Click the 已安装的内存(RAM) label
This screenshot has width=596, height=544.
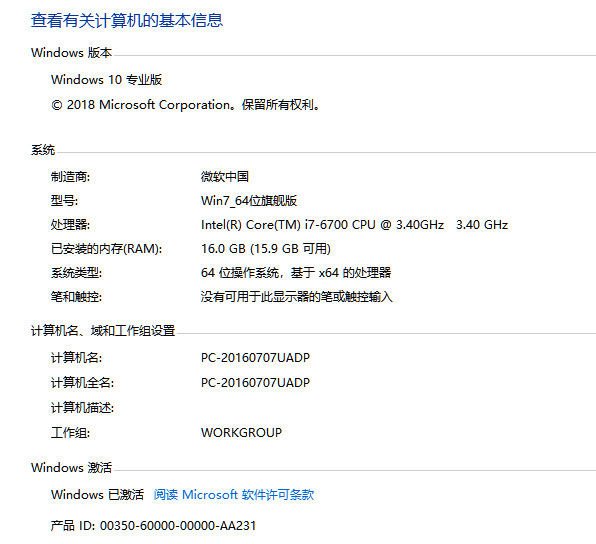tap(106, 249)
